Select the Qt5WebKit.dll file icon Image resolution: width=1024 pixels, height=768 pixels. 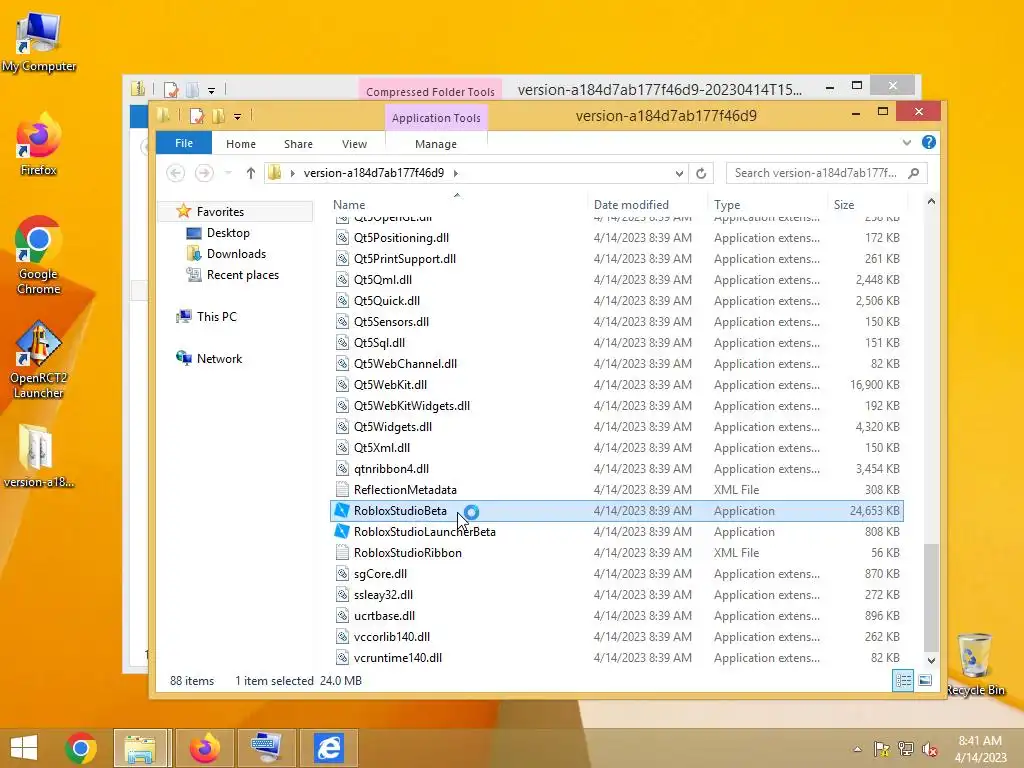tap(342, 385)
